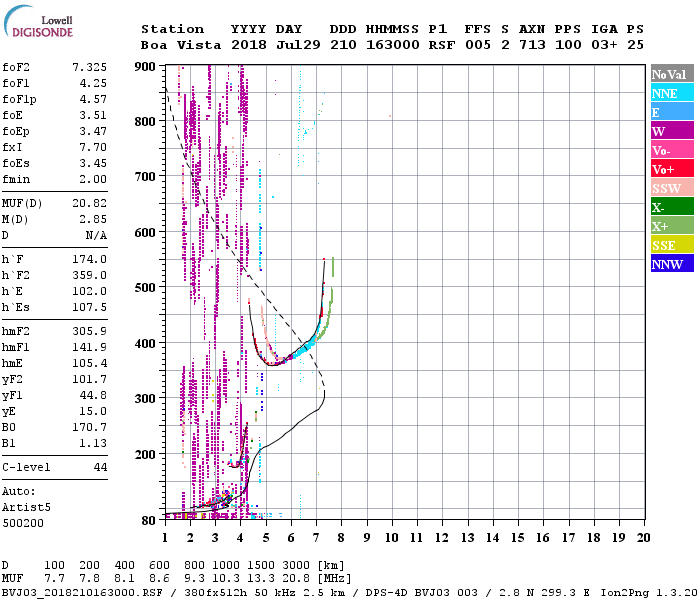This screenshot has width=700, height=600.
Task: Click the BVJ03_2018210163000.RSF file name
Action: tap(82, 593)
